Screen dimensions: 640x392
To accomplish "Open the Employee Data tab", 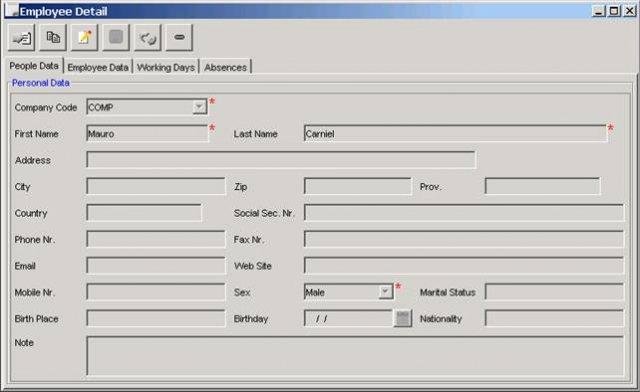I will pyautogui.click(x=98, y=67).
